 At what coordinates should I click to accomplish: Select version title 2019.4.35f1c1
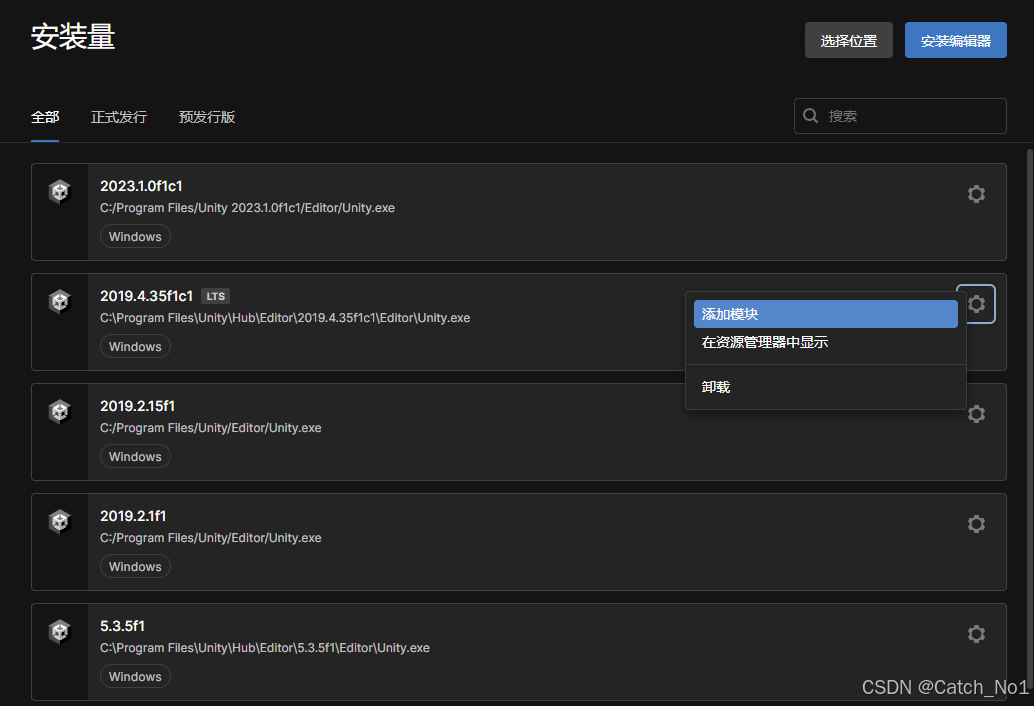[146, 296]
